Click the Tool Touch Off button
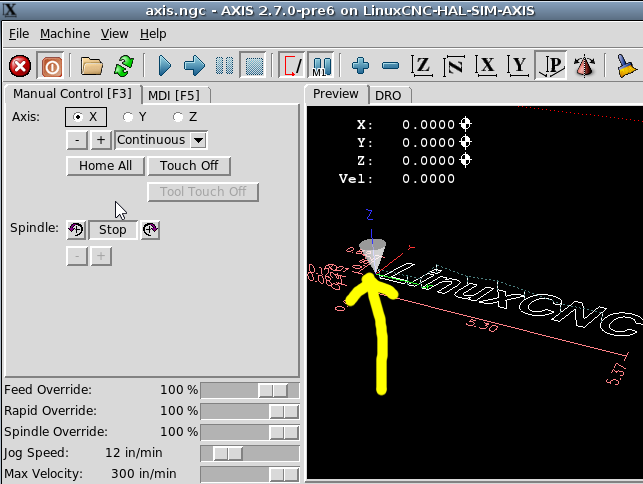 tap(203, 192)
